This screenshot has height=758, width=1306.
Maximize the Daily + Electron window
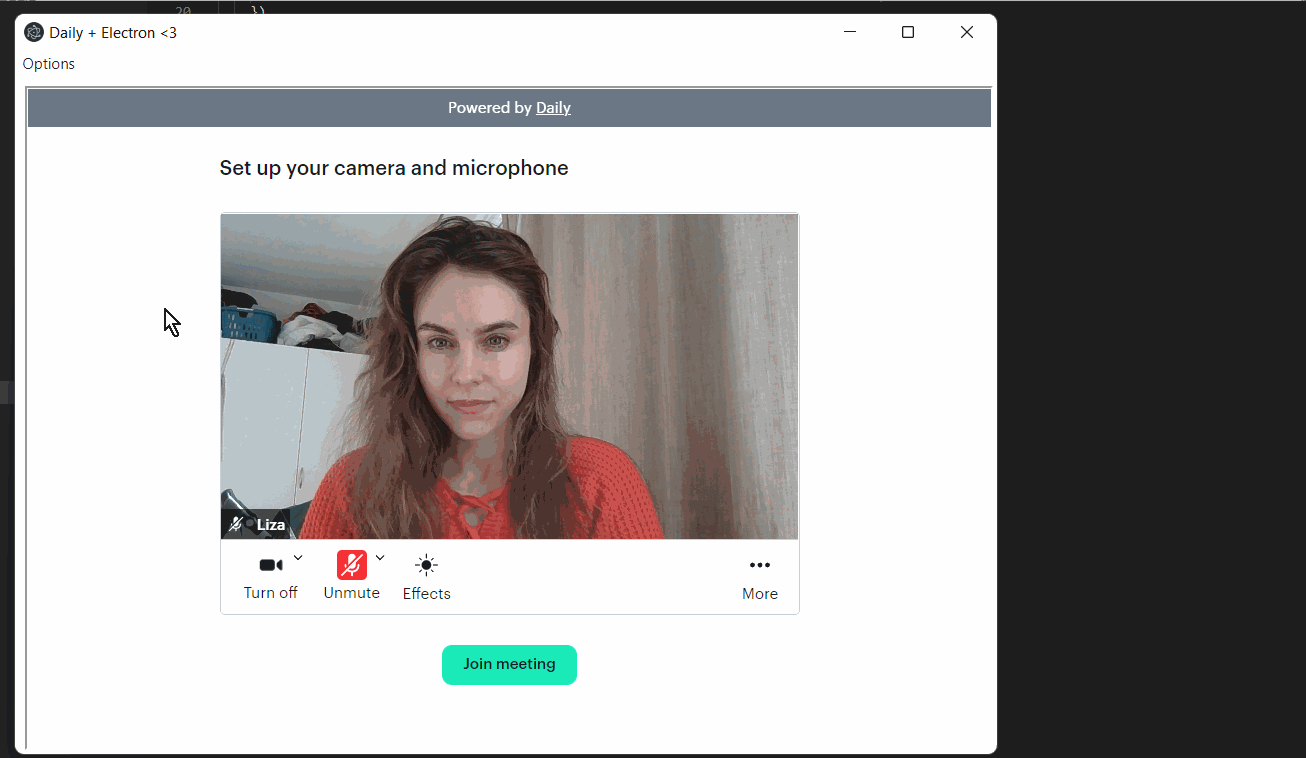(x=907, y=31)
